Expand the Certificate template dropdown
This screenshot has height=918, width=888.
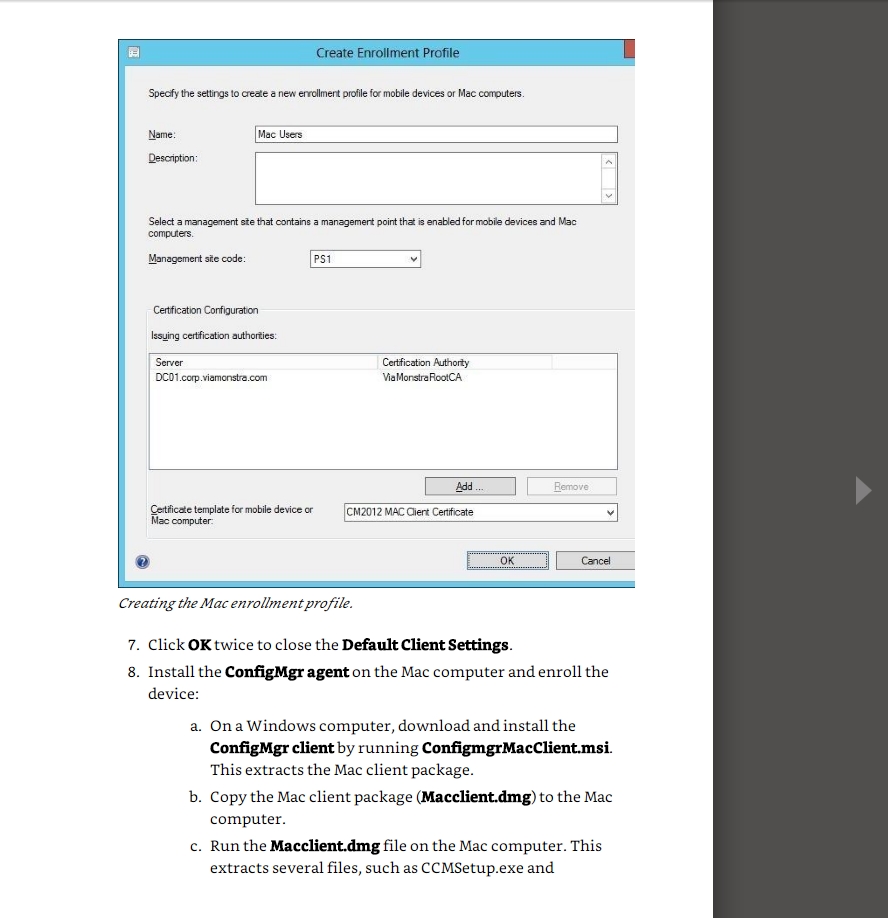(480, 512)
